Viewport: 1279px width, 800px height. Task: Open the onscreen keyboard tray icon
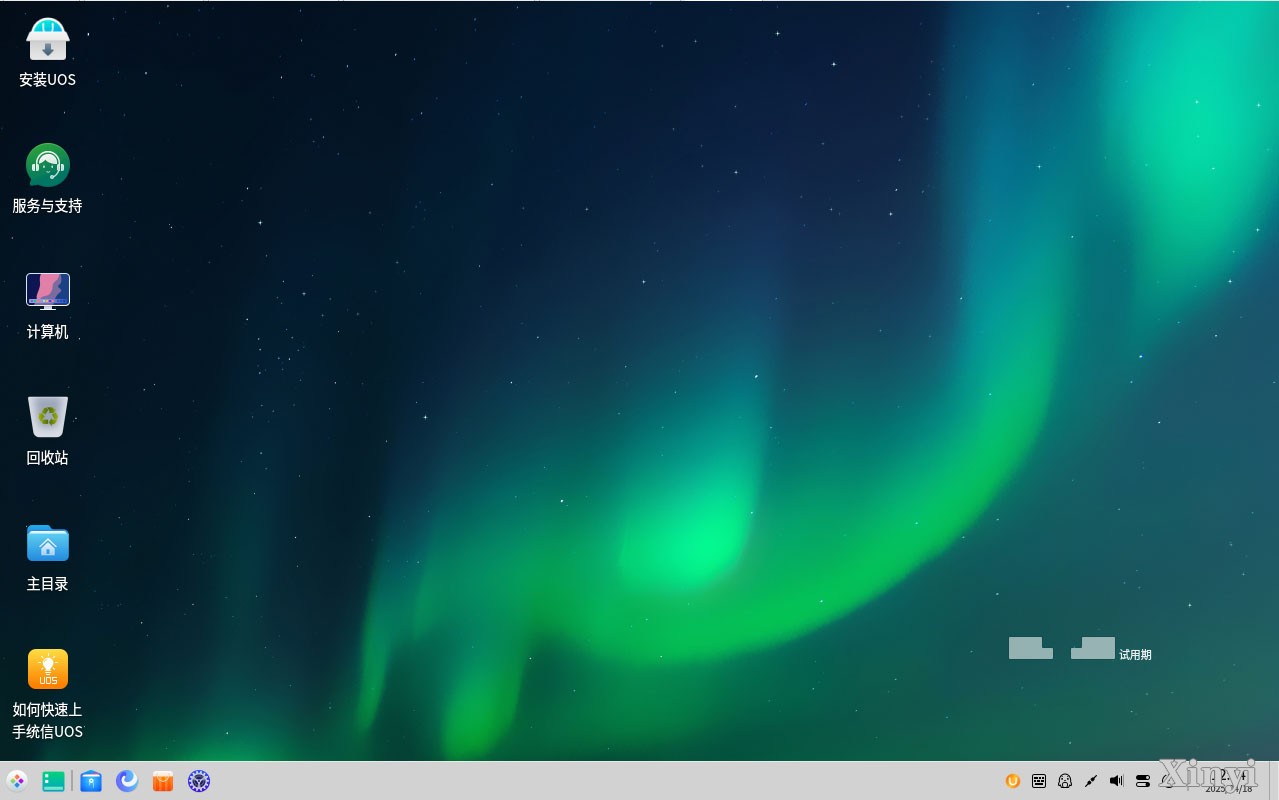(1039, 781)
